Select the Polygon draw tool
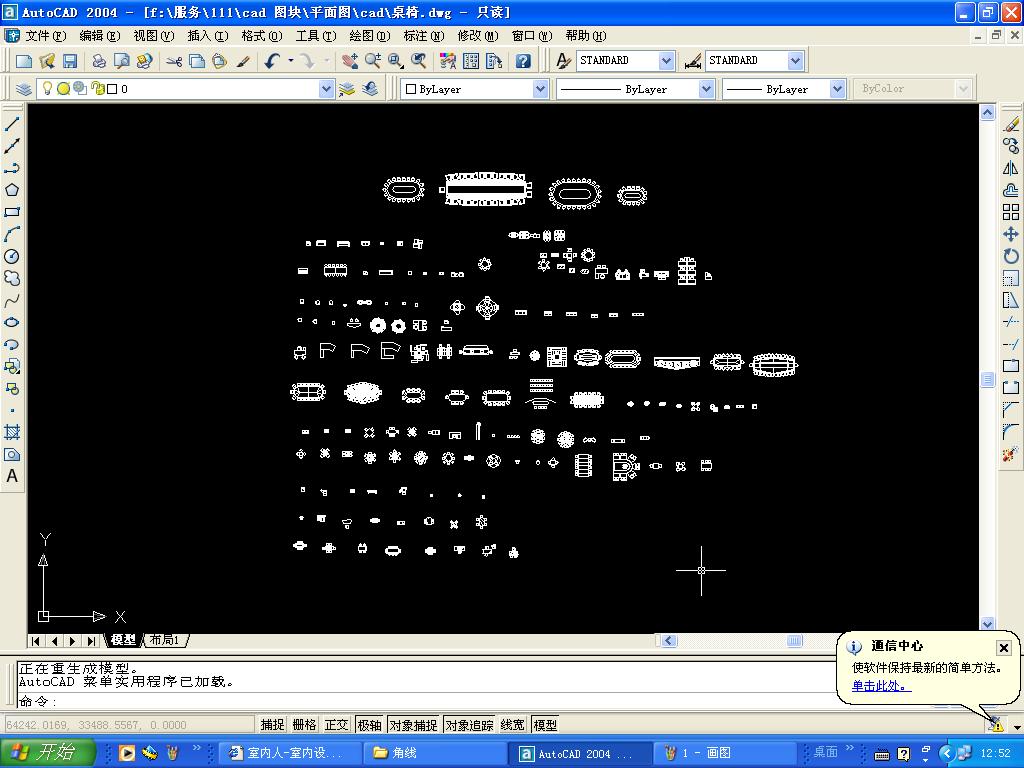 (x=12, y=190)
